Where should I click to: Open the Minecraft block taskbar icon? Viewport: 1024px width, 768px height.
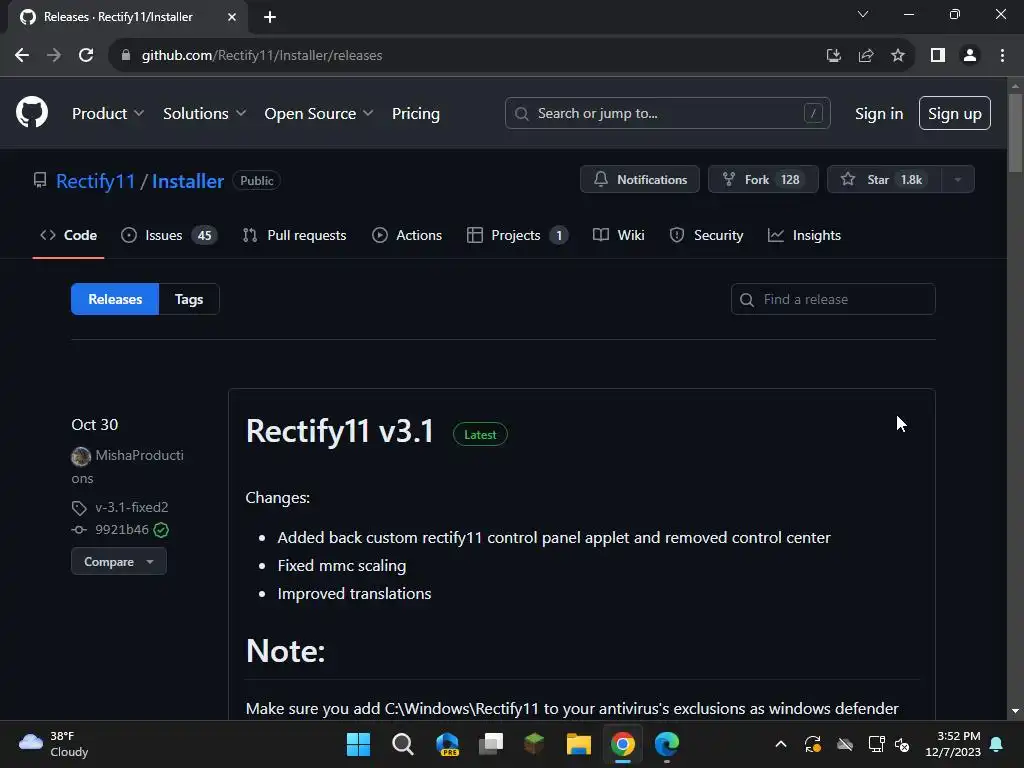coord(534,744)
